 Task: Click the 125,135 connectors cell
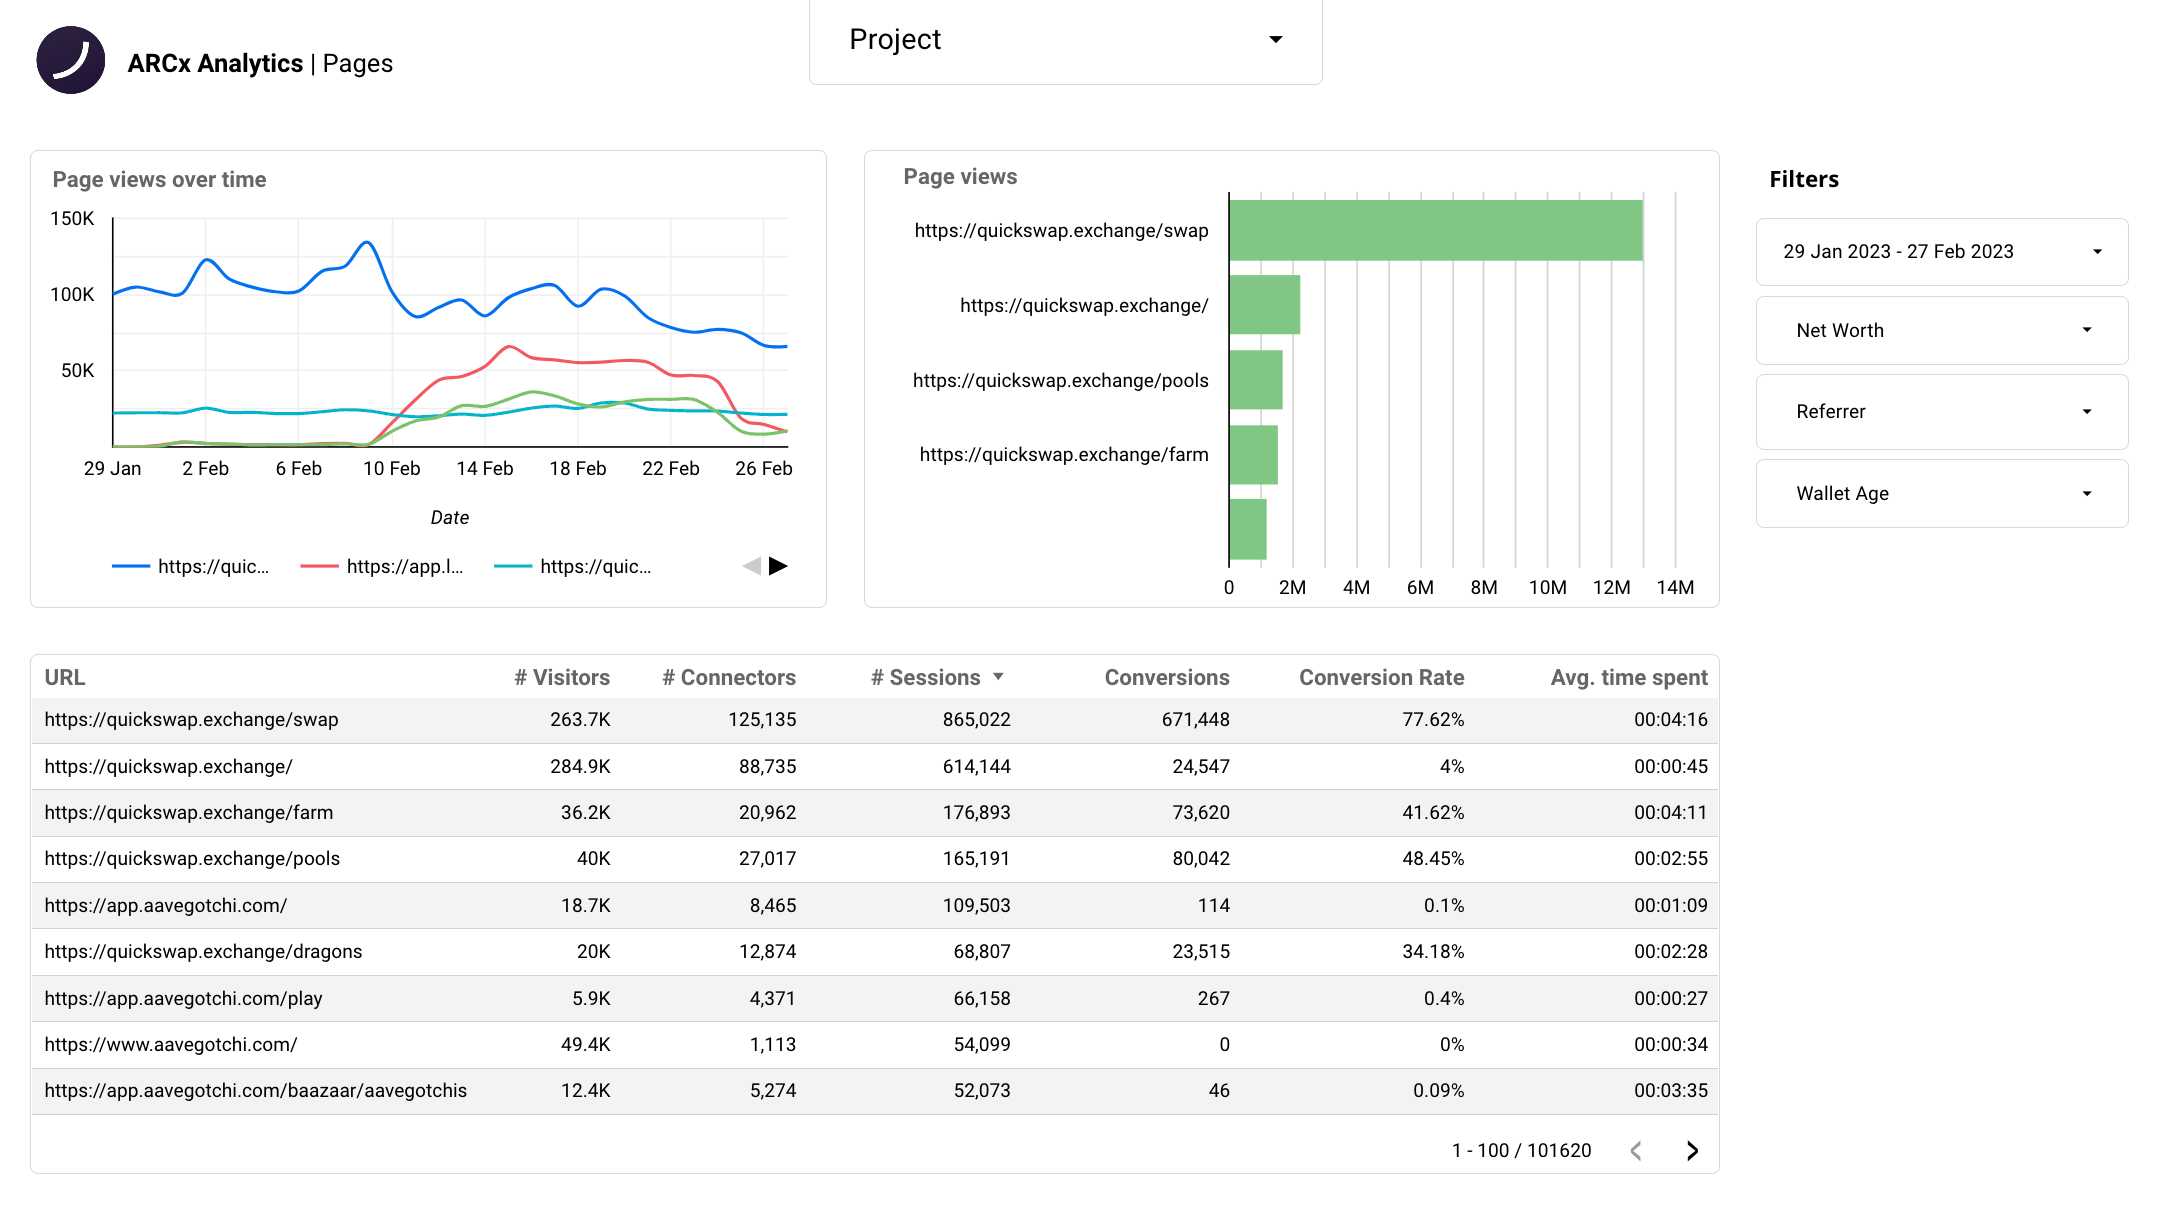click(762, 720)
